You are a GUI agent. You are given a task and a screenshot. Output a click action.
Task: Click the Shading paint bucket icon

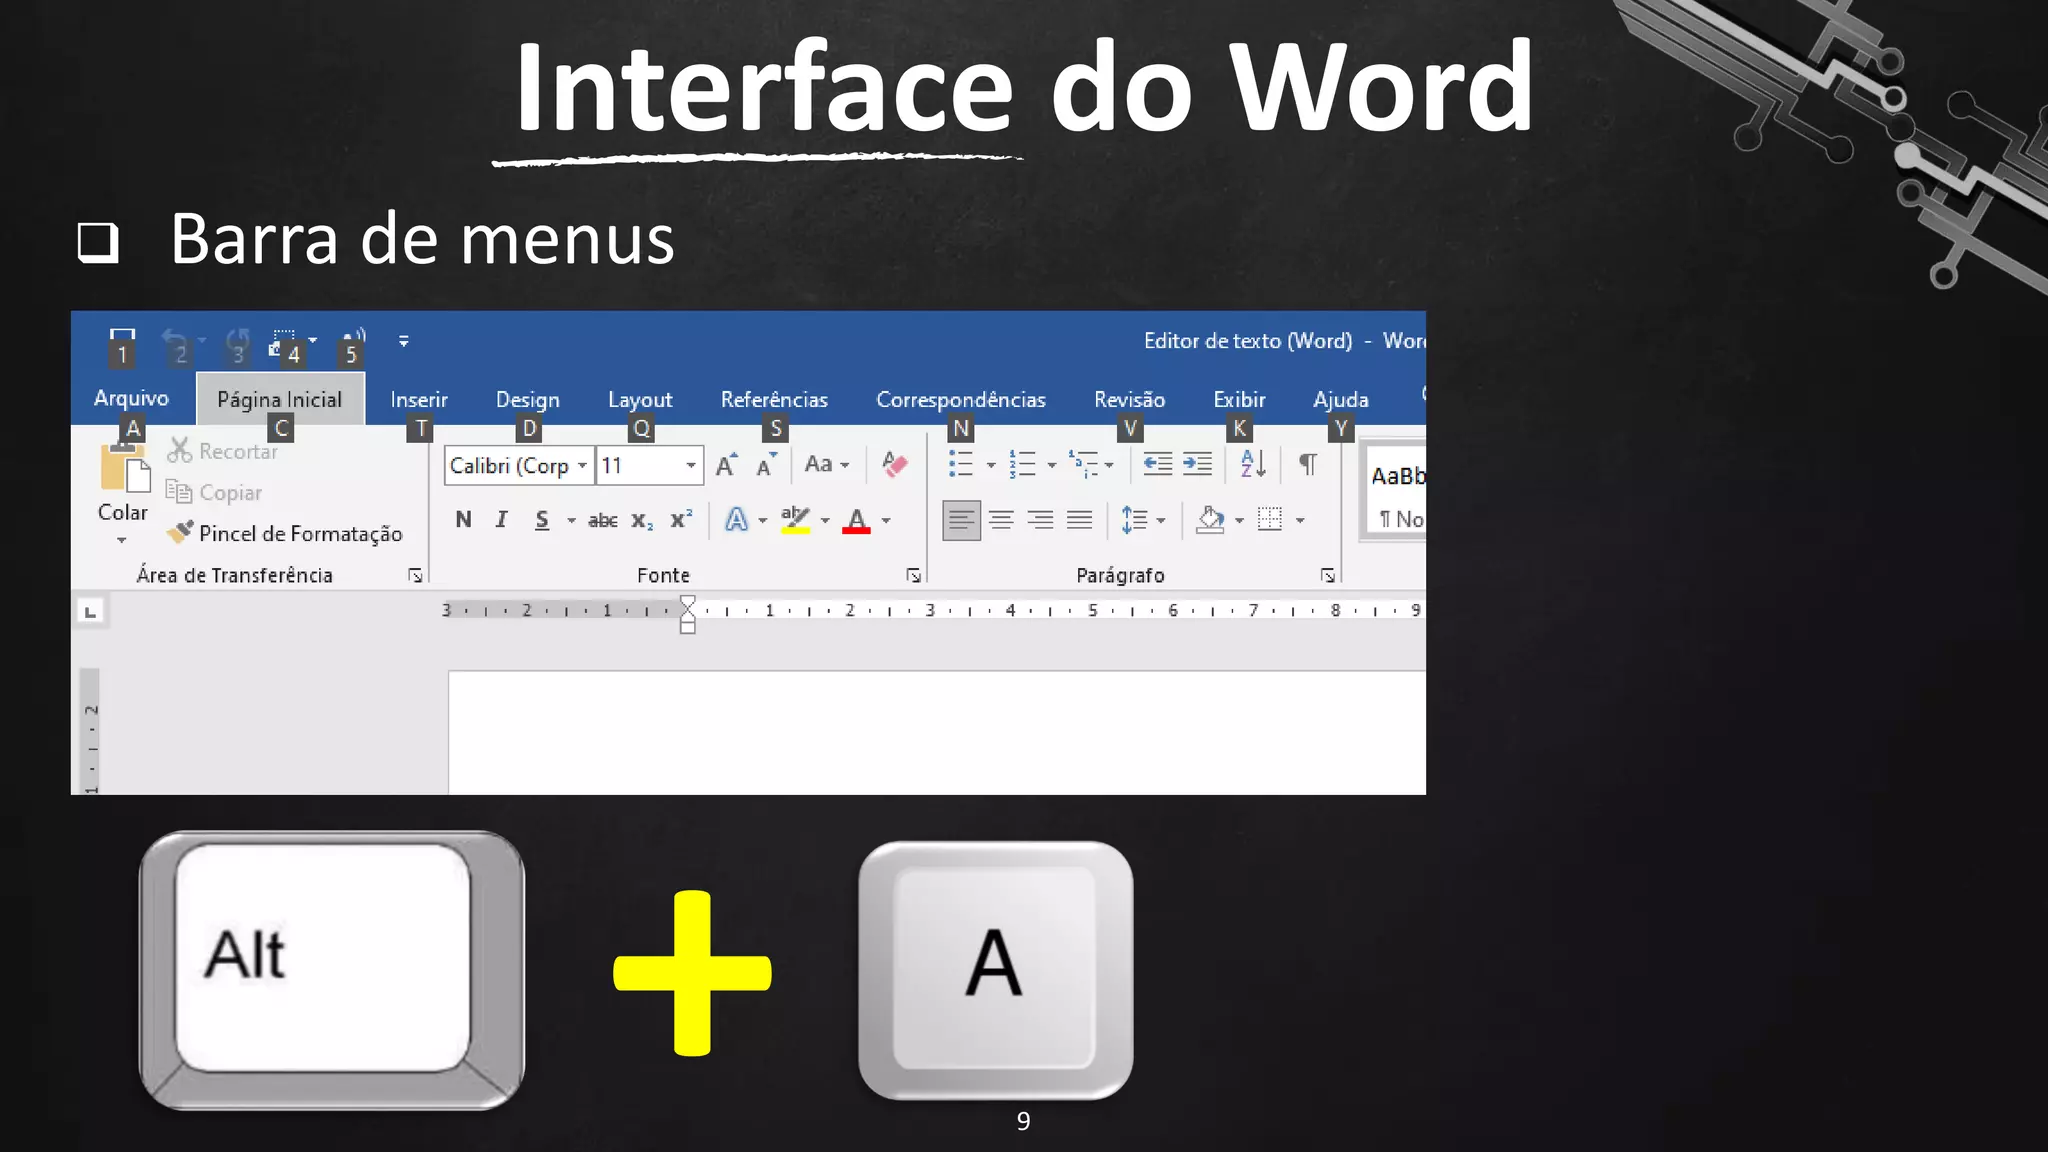[x=1210, y=520]
